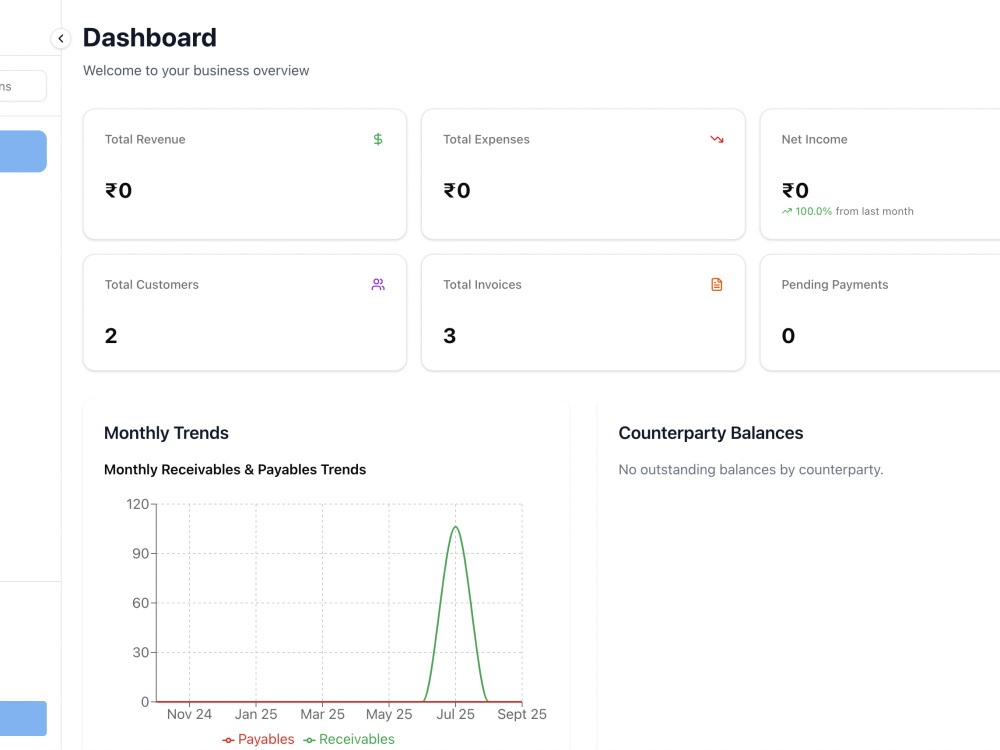1000x750 pixels.
Task: Click the partially visible sidebar input box
Action: pos(23,86)
